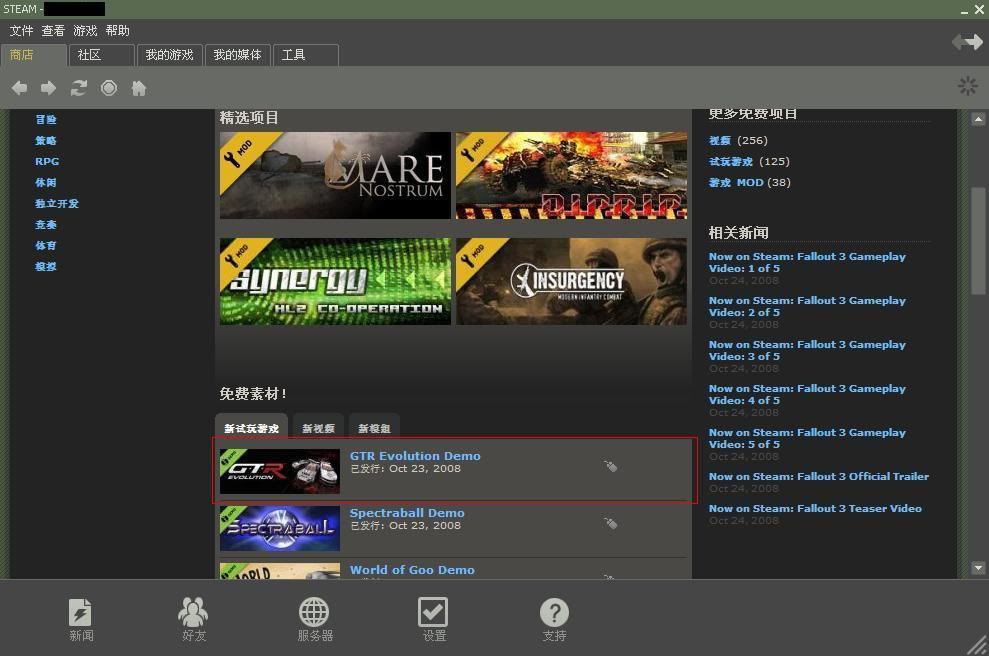
Task: Open Insurgency mod banner
Action: [x=571, y=281]
